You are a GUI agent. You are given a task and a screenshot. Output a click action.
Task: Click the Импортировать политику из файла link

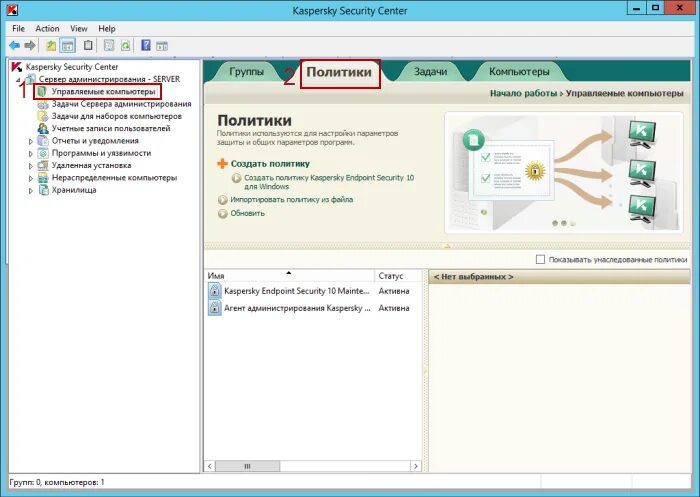click(292, 200)
